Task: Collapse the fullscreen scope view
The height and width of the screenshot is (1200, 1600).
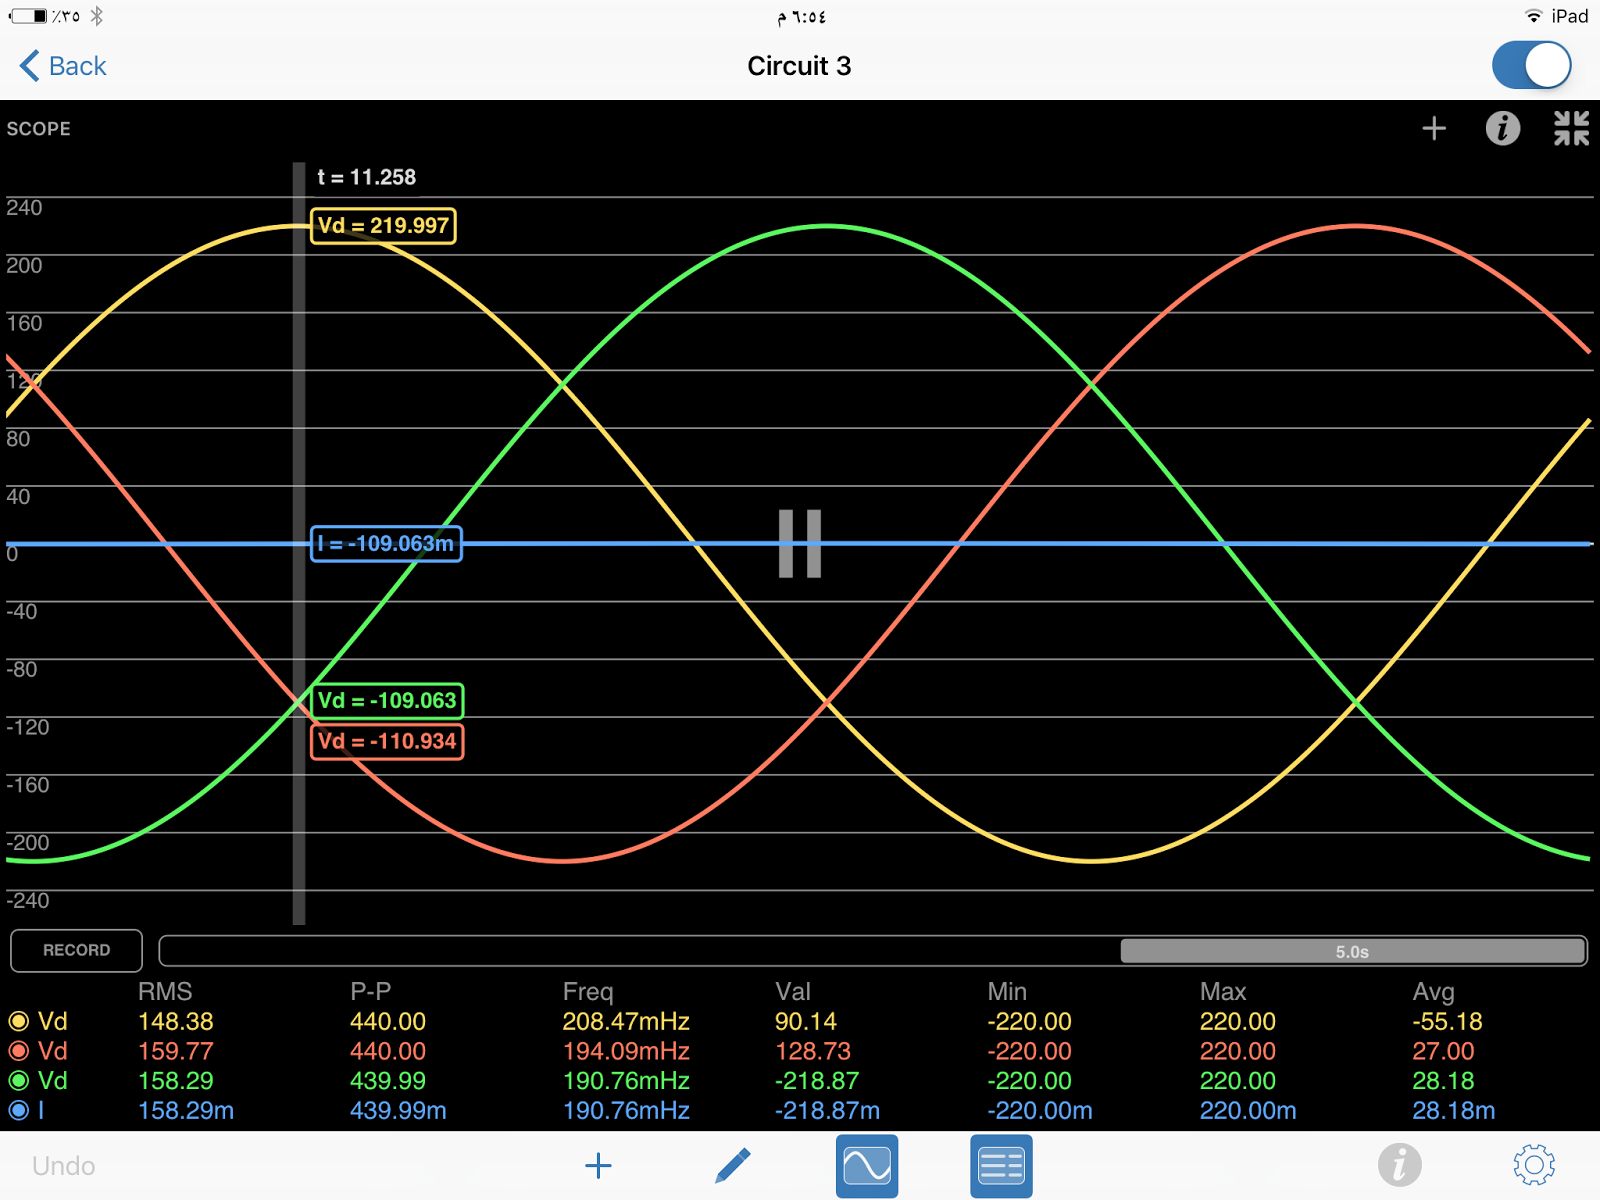Action: (x=1571, y=128)
